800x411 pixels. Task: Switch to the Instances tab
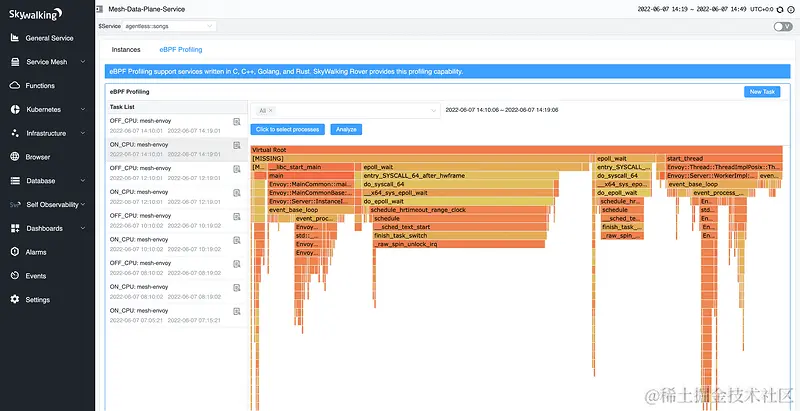(x=126, y=49)
